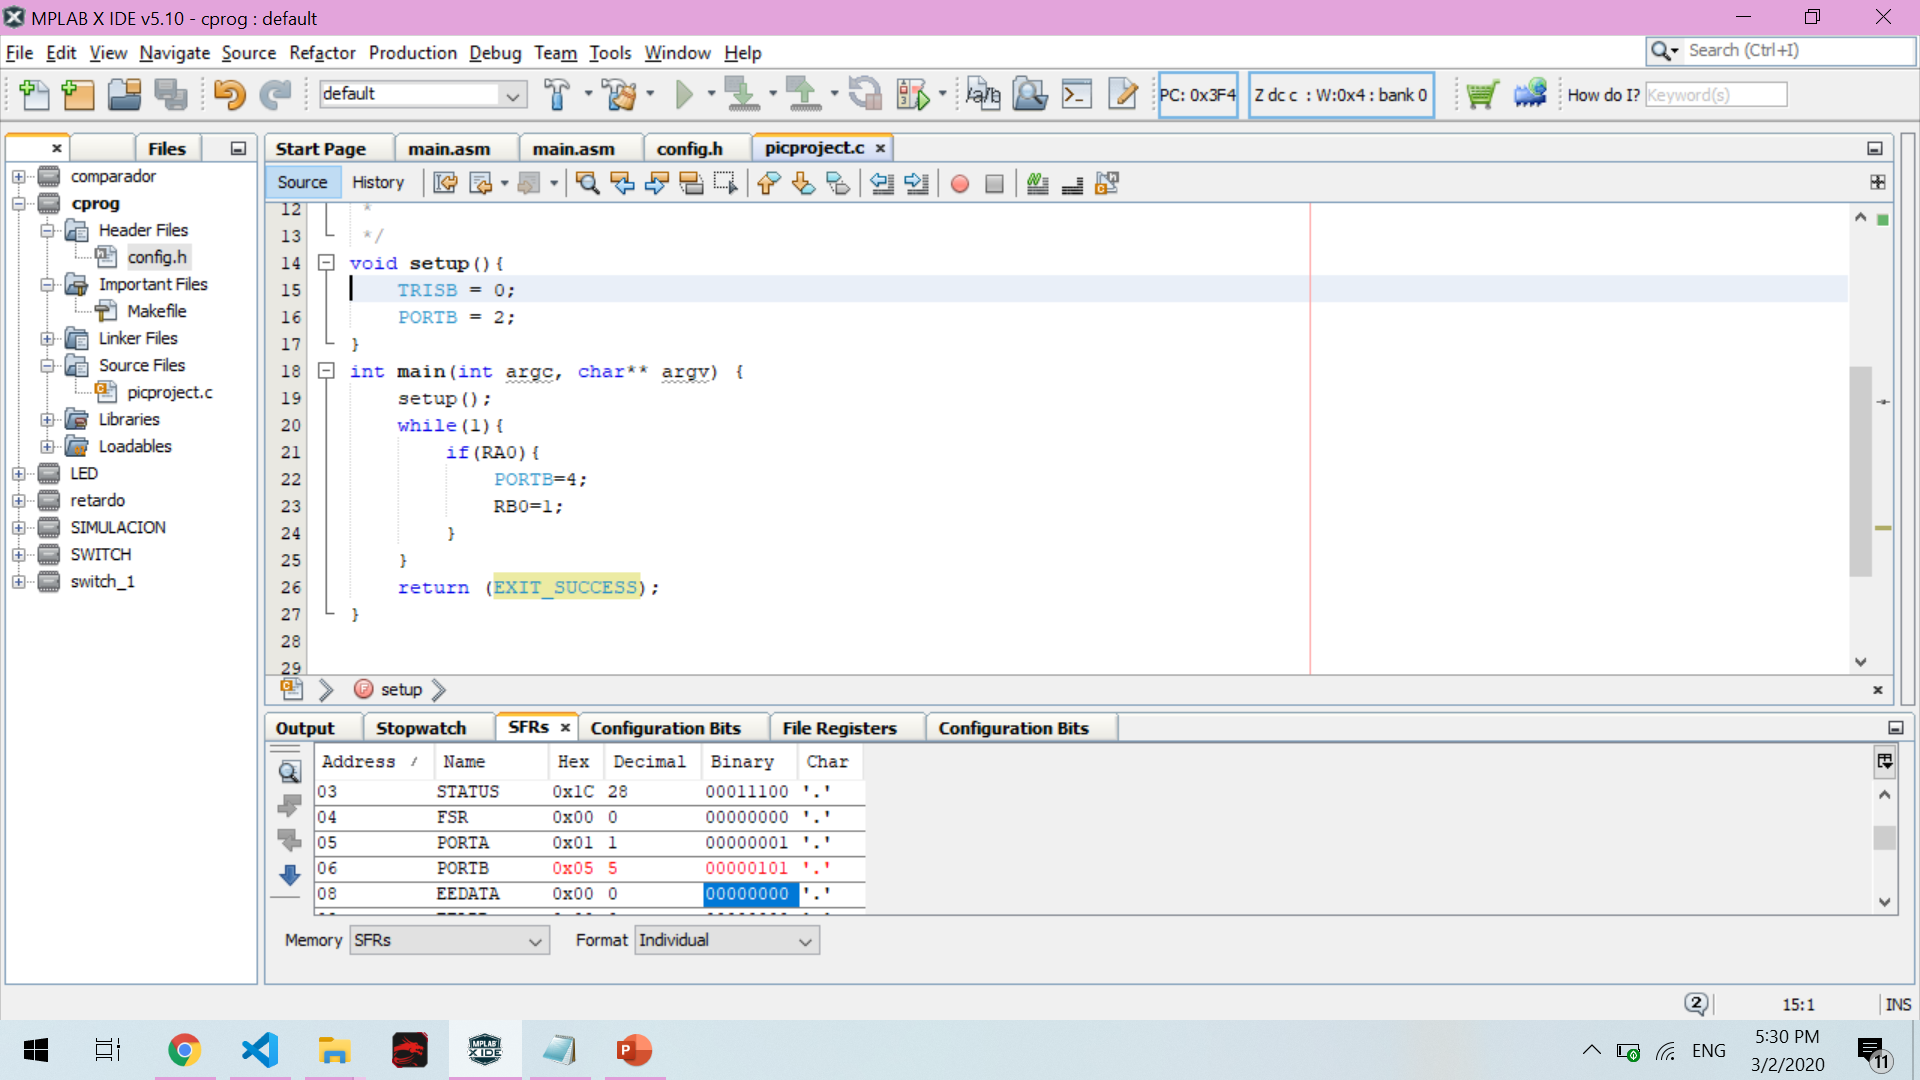
Task: Click the New File icon
Action: click(34, 95)
